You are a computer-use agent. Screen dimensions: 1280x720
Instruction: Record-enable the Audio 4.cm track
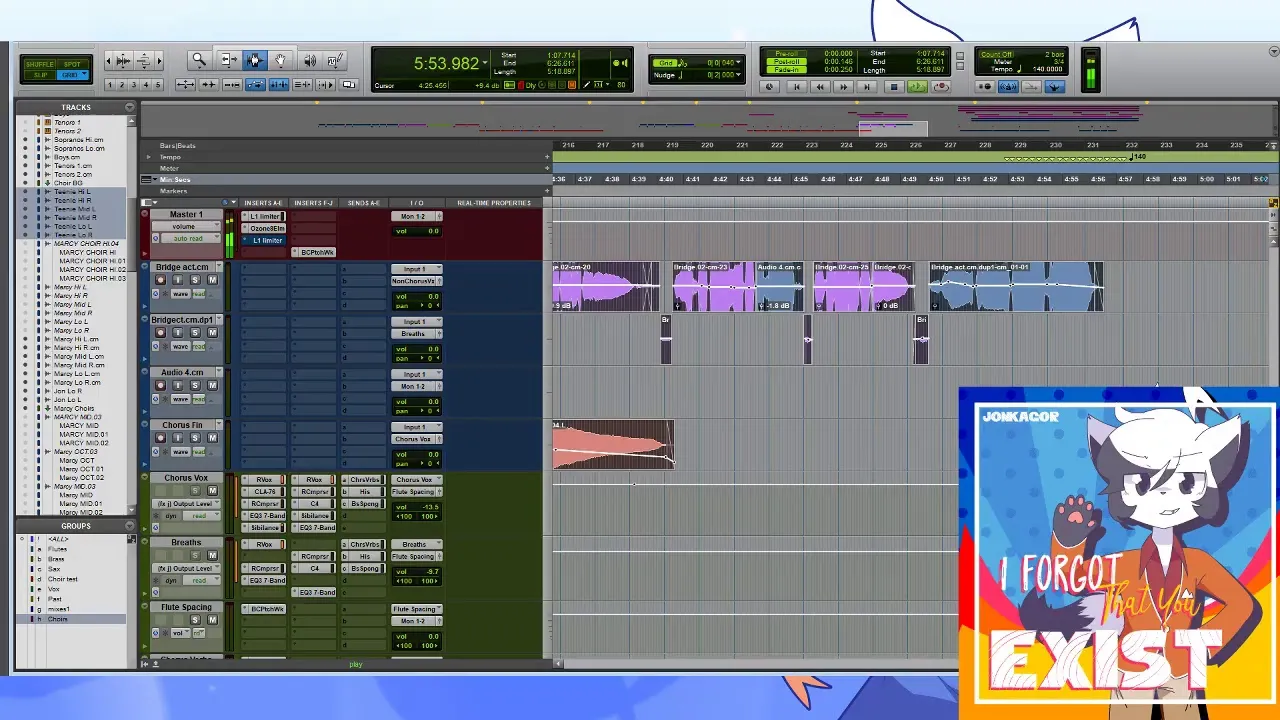click(x=160, y=385)
